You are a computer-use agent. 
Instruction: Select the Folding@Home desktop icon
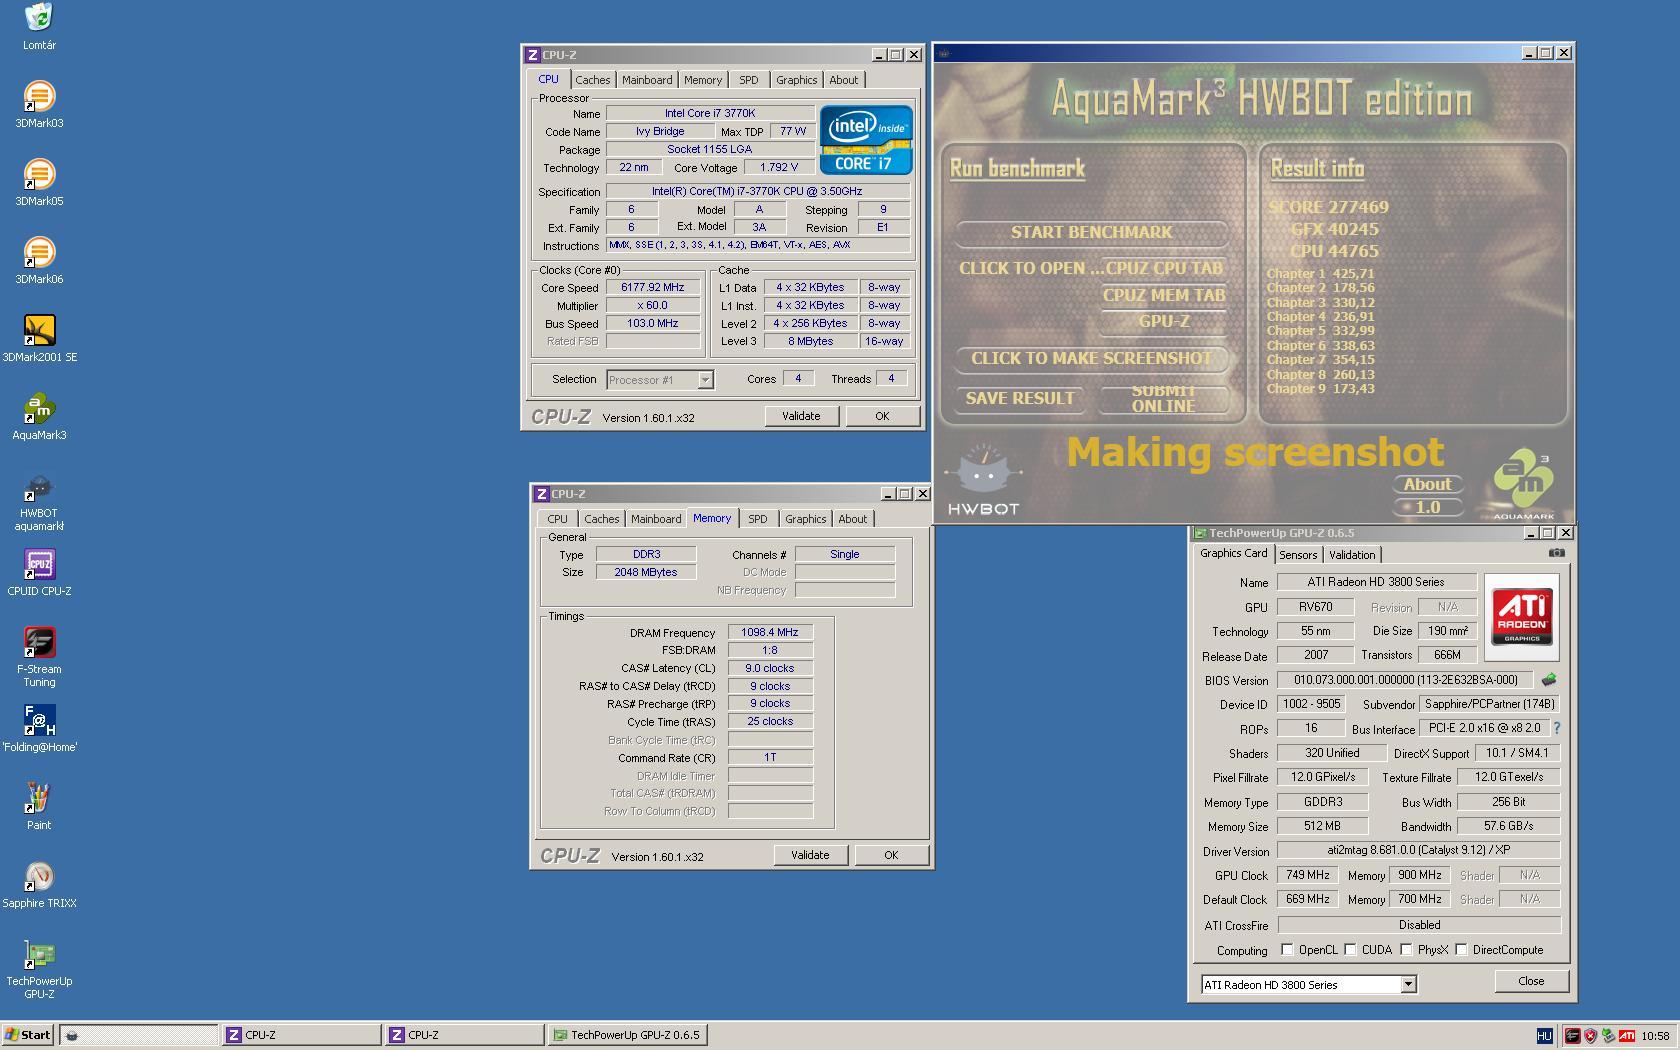point(39,729)
